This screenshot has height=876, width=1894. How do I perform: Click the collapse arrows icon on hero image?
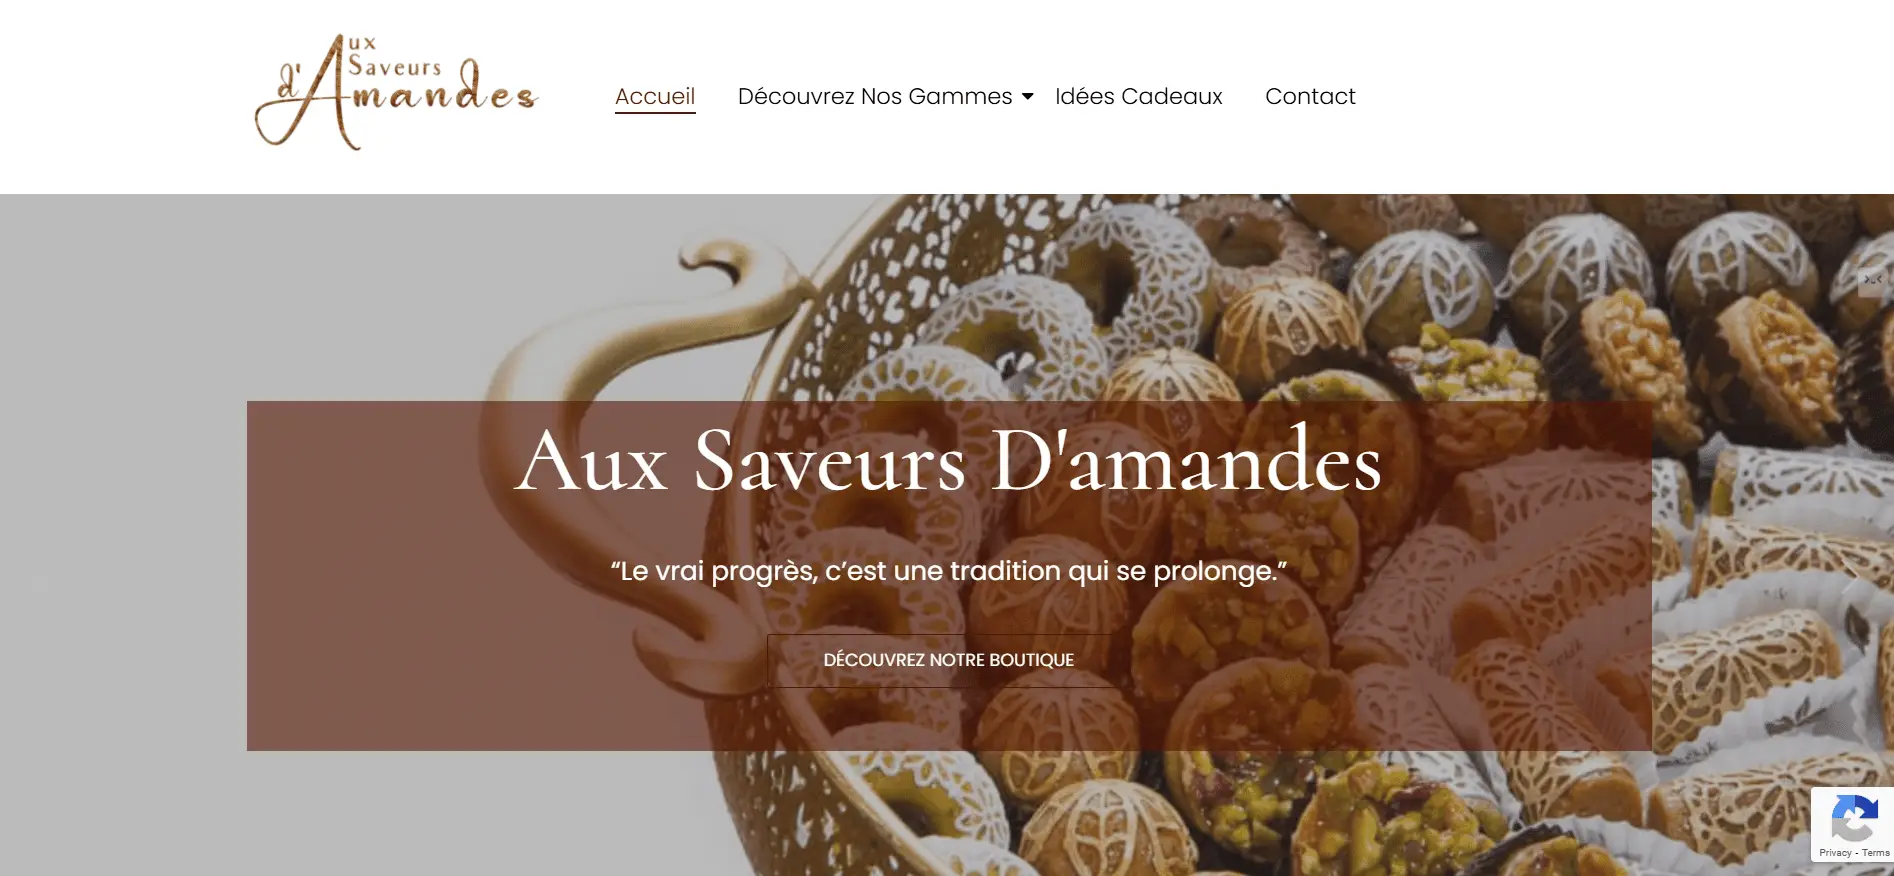point(1873,280)
